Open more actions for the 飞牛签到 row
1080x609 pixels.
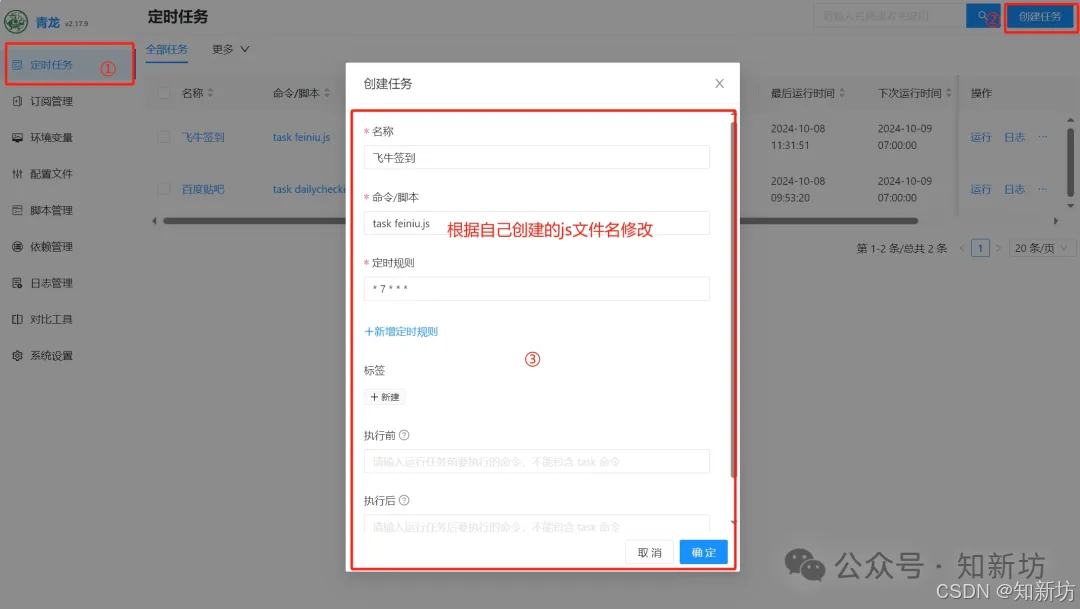click(x=1043, y=137)
